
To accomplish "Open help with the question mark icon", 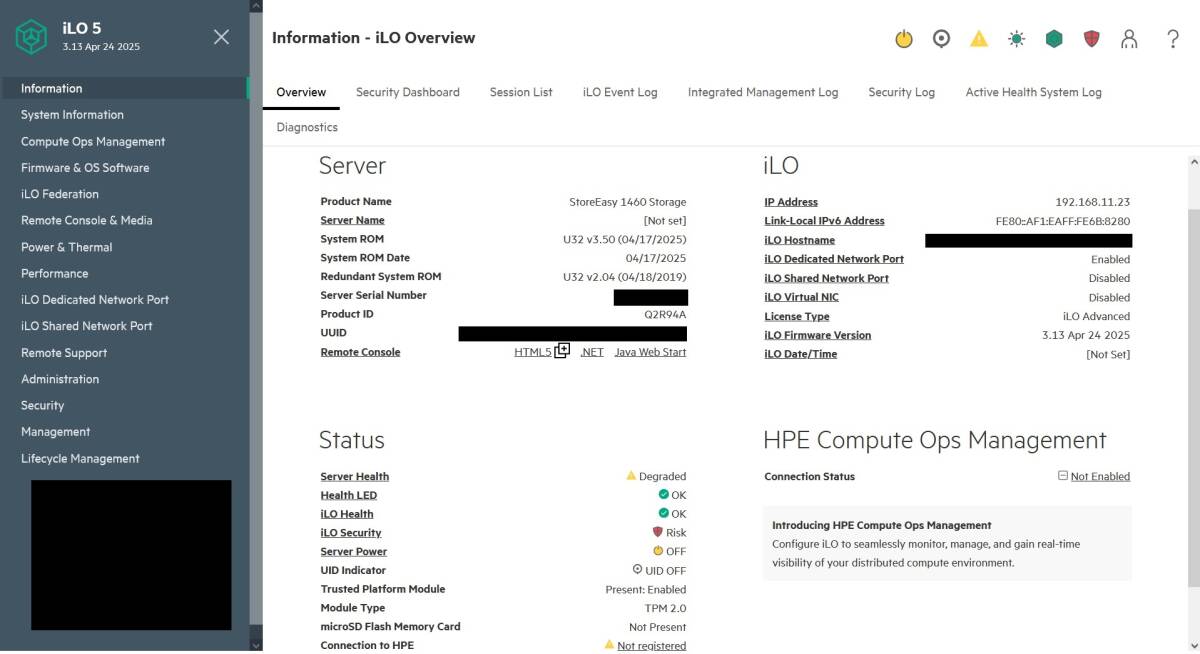I will tap(1173, 39).
